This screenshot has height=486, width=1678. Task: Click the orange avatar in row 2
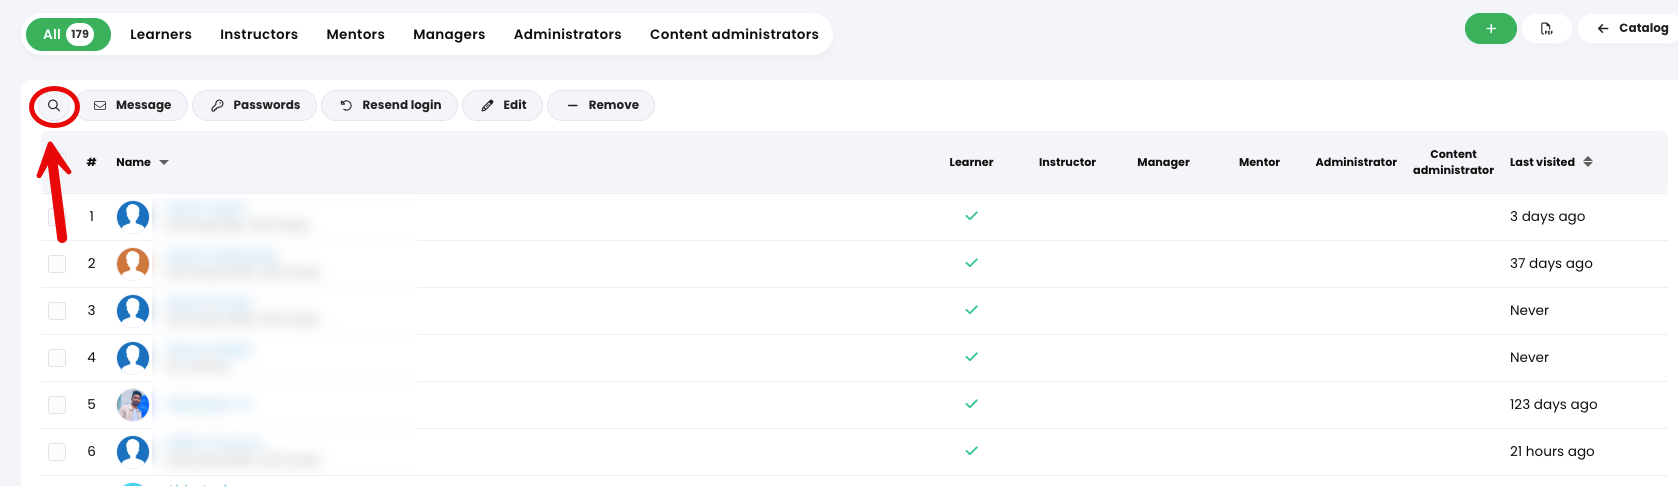pyautogui.click(x=133, y=263)
